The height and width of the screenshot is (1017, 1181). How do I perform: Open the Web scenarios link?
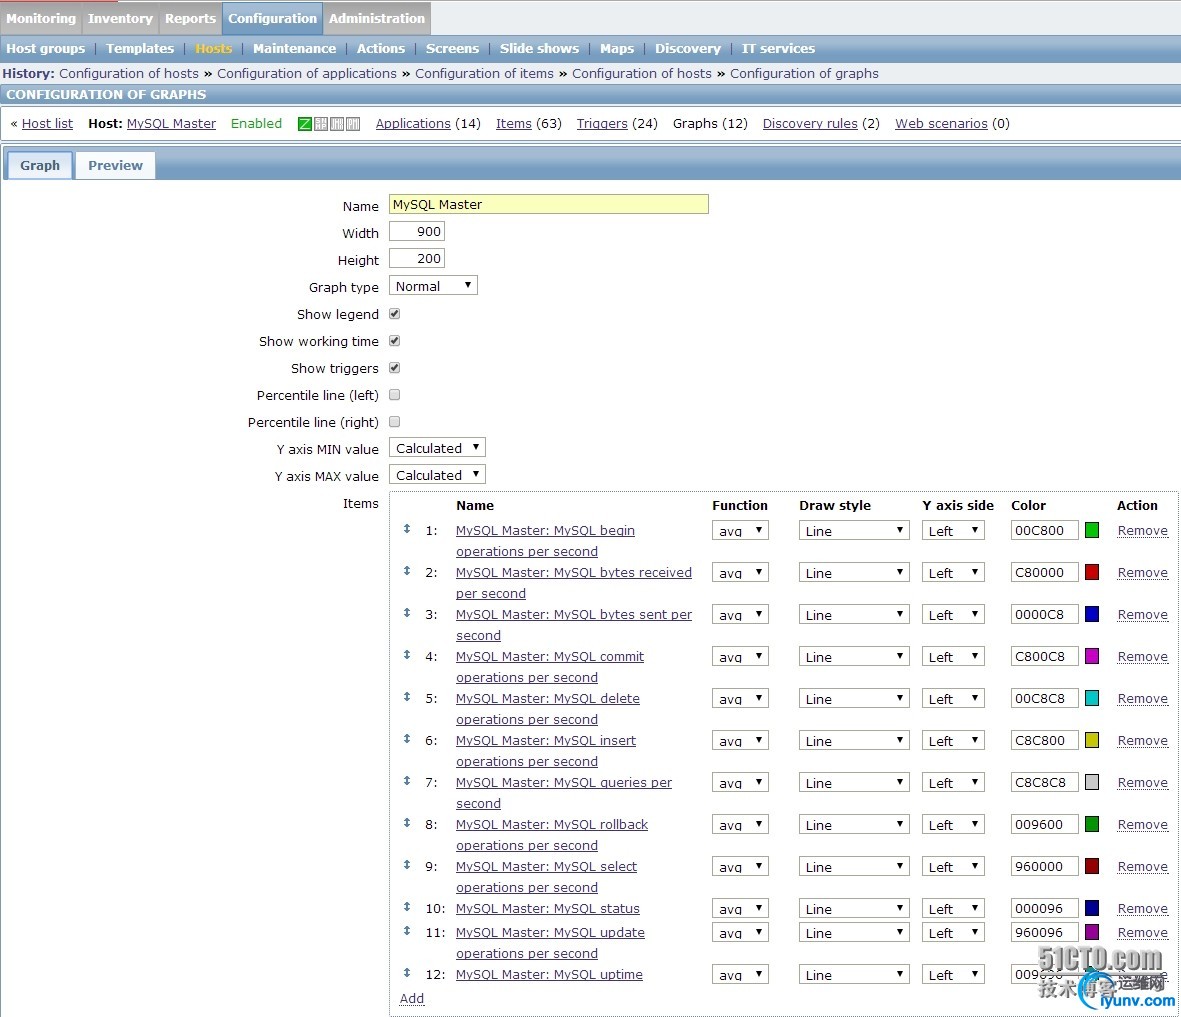[941, 124]
